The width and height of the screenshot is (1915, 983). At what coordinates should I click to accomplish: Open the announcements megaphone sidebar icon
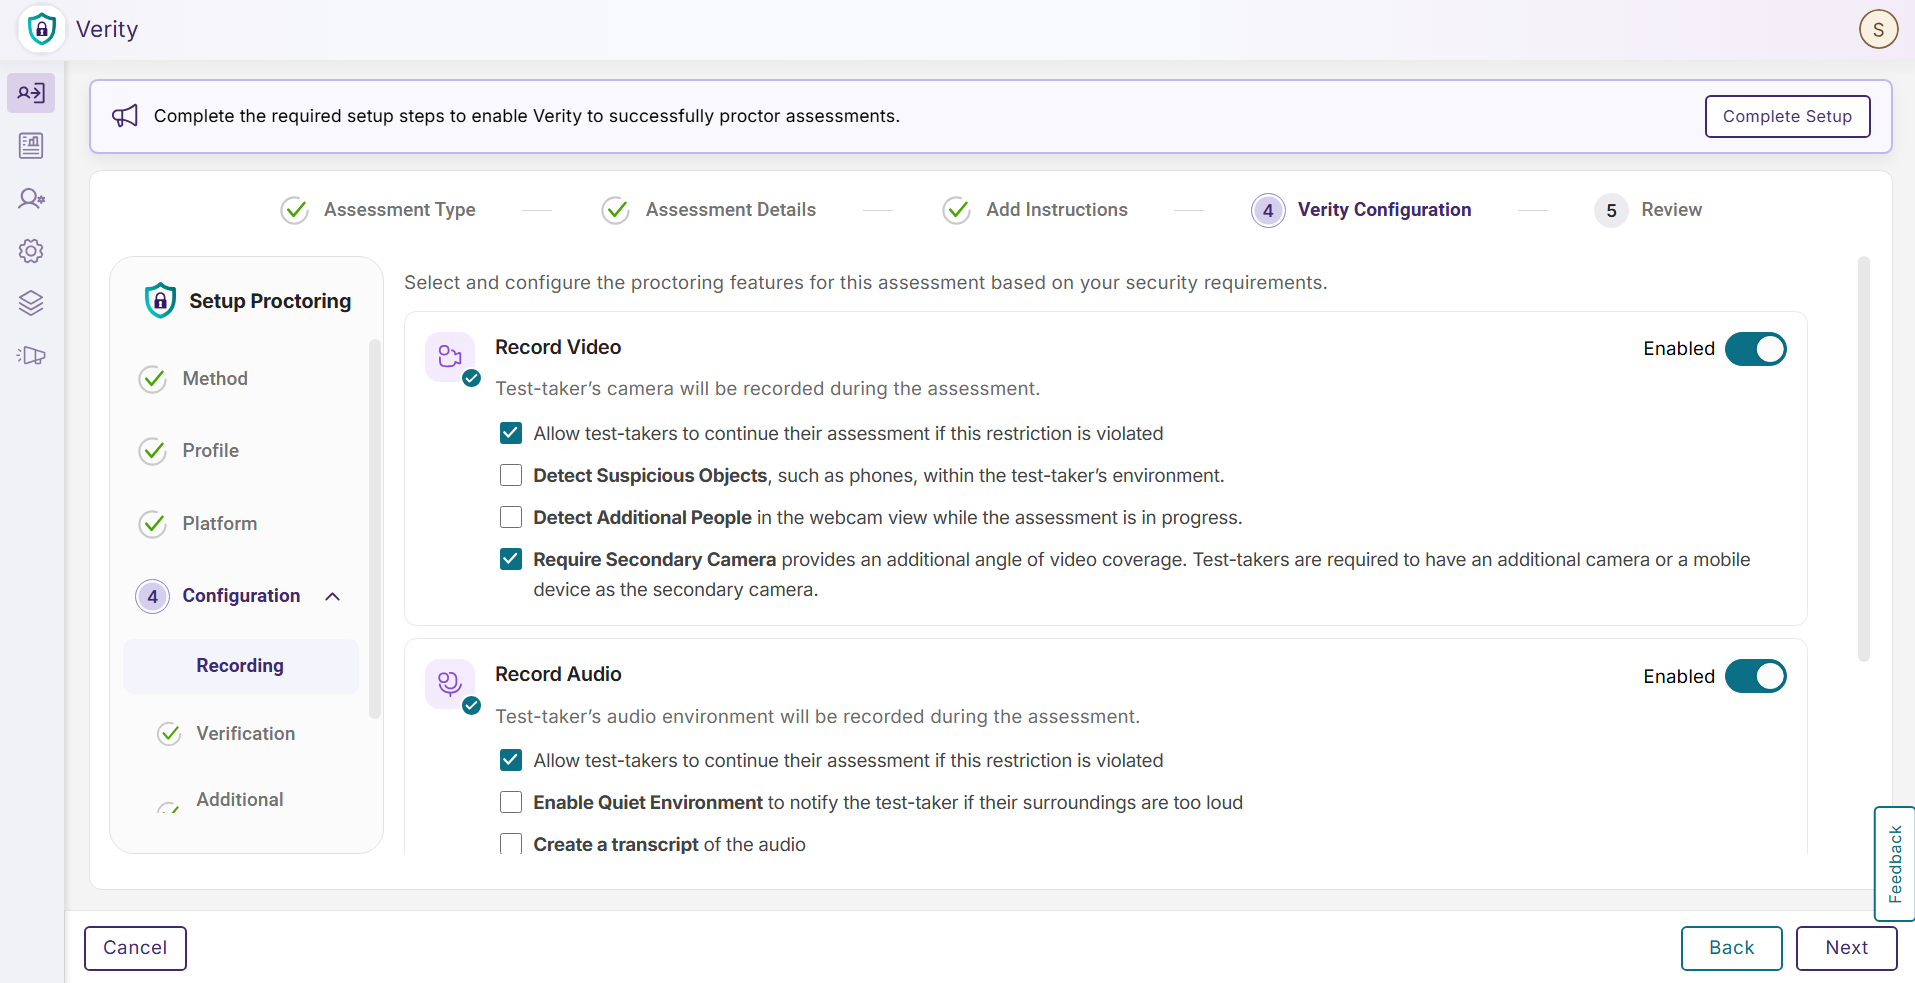[31, 355]
